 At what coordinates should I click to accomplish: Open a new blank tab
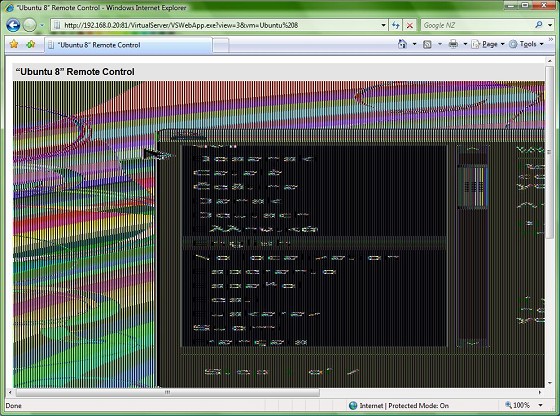click(x=221, y=45)
